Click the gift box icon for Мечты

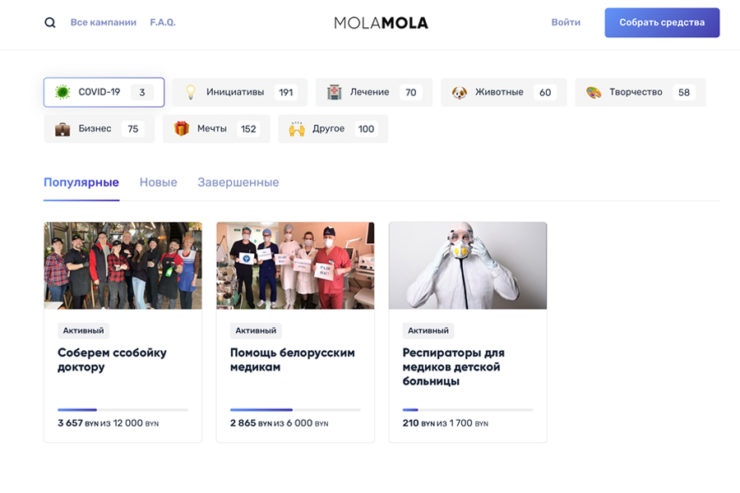pos(182,128)
